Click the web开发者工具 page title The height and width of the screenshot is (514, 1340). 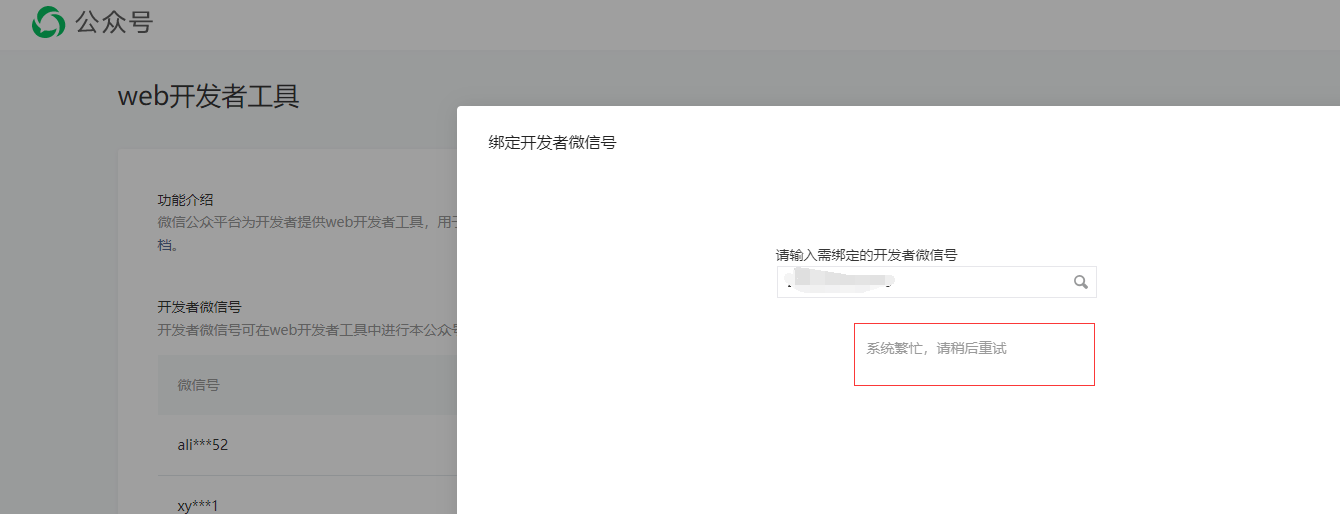click(x=208, y=96)
